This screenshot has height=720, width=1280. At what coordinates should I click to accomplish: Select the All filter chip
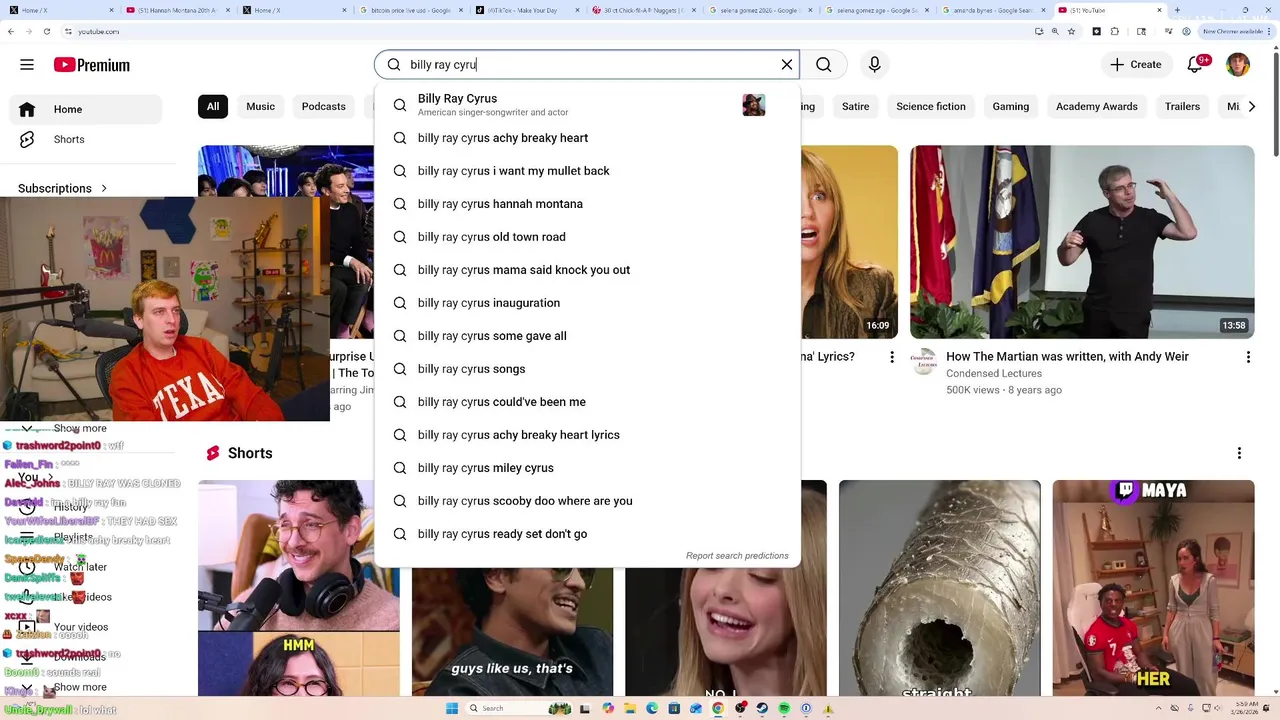(213, 106)
